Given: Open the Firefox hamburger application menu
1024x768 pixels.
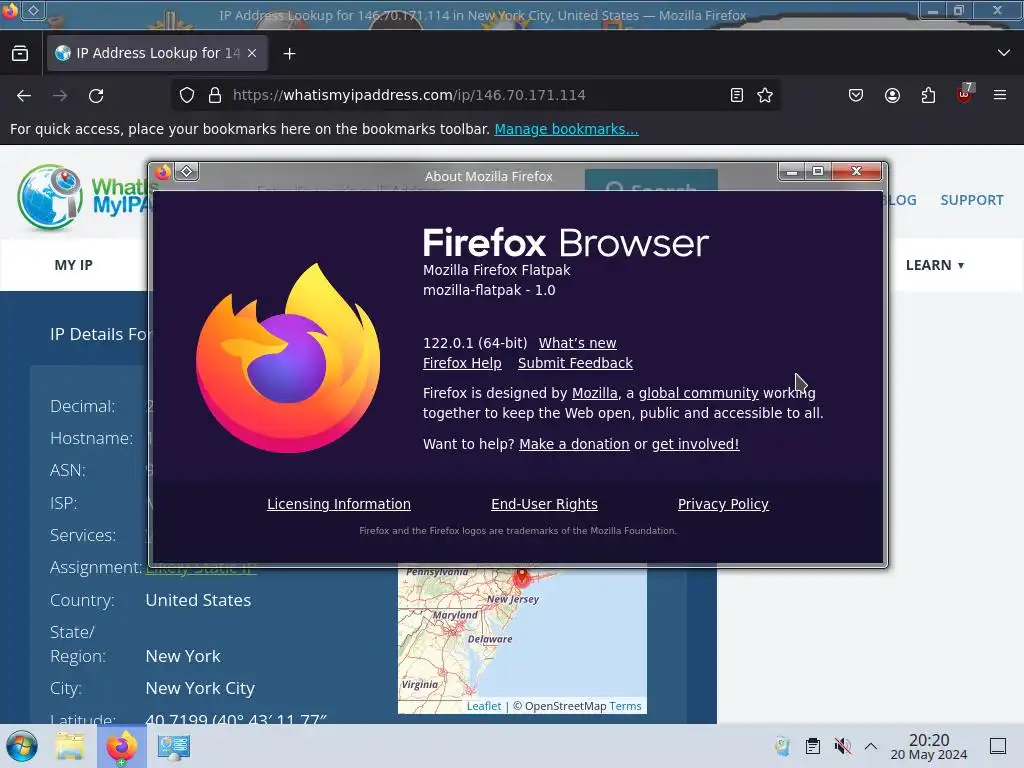Looking at the screenshot, I should (x=1000, y=95).
